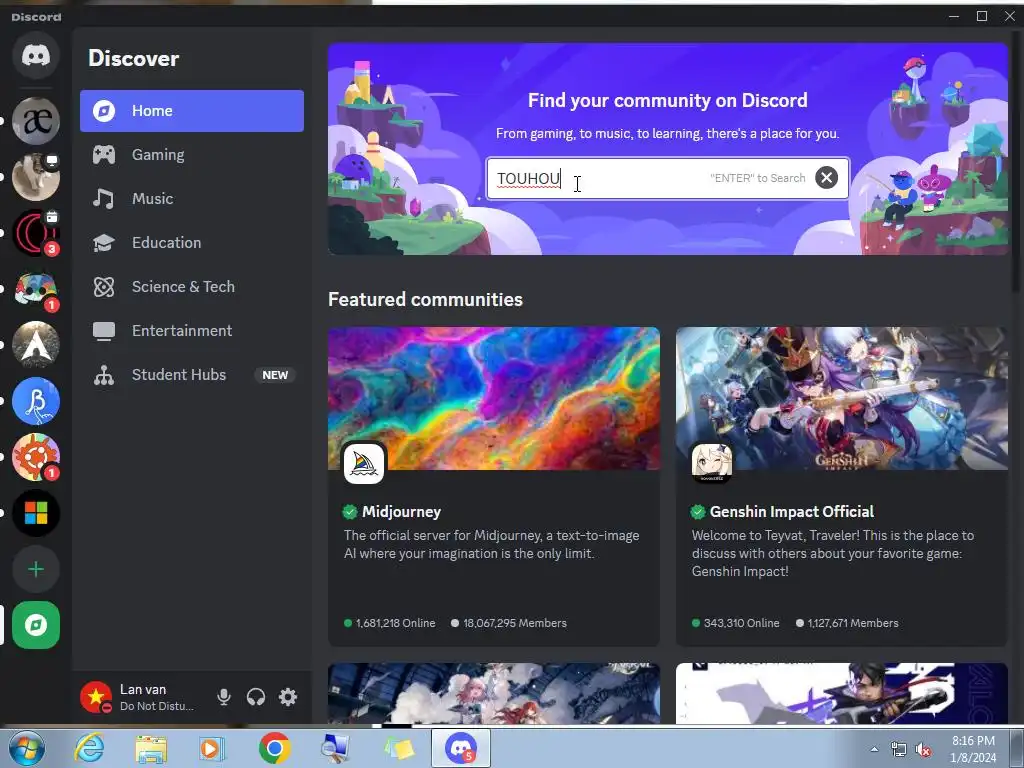Select the Entertainment category
This screenshot has height=768, width=1024.
(192, 331)
